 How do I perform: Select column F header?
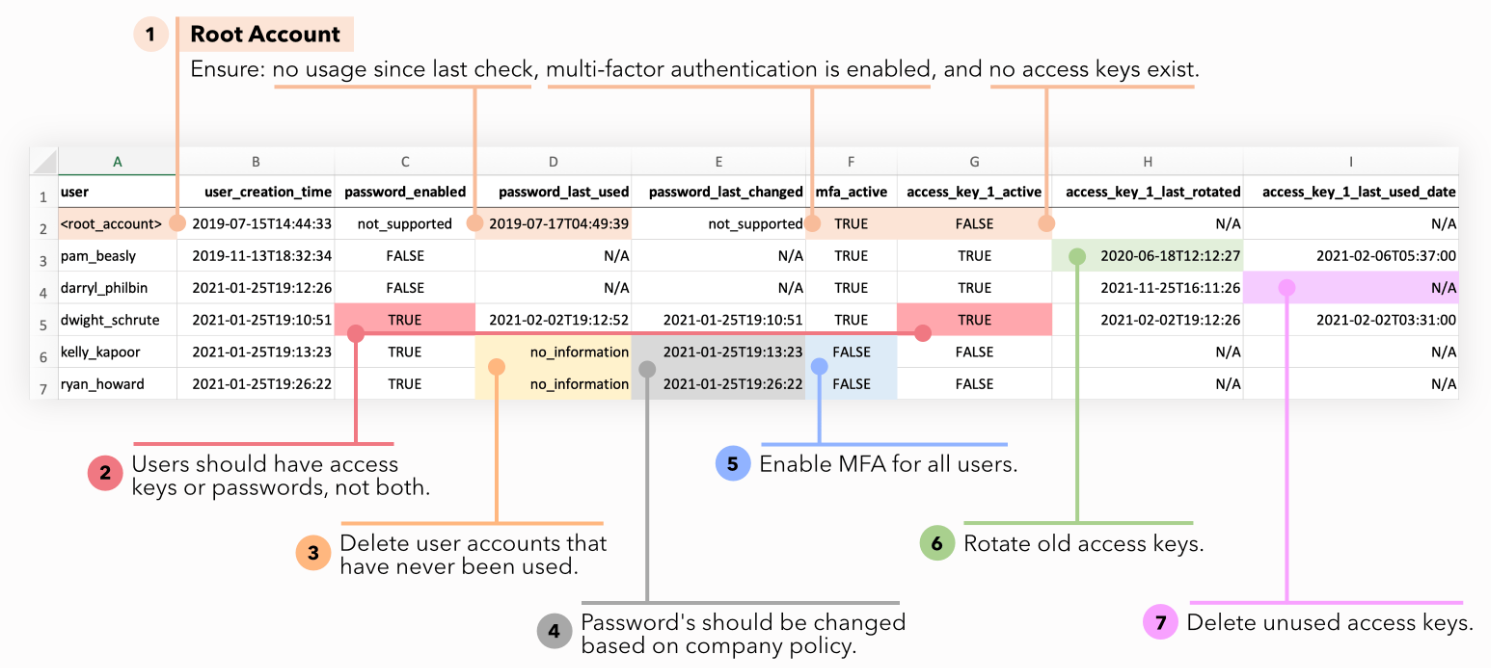[851, 161]
